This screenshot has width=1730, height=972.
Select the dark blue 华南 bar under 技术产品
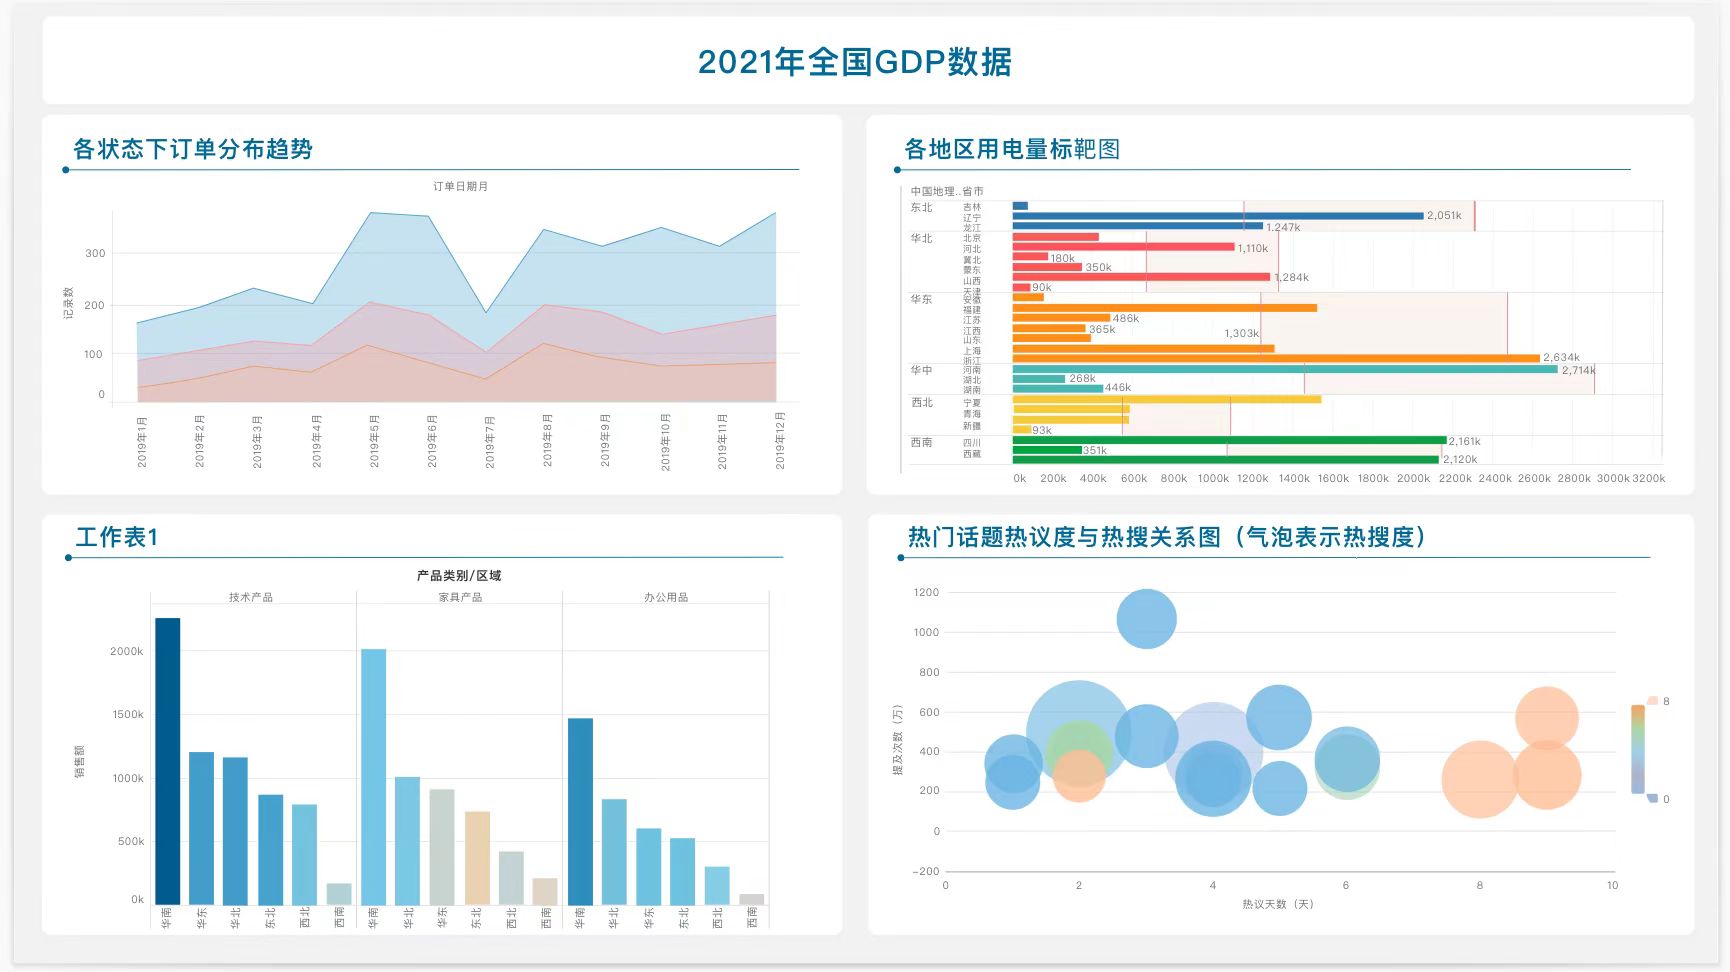click(168, 761)
